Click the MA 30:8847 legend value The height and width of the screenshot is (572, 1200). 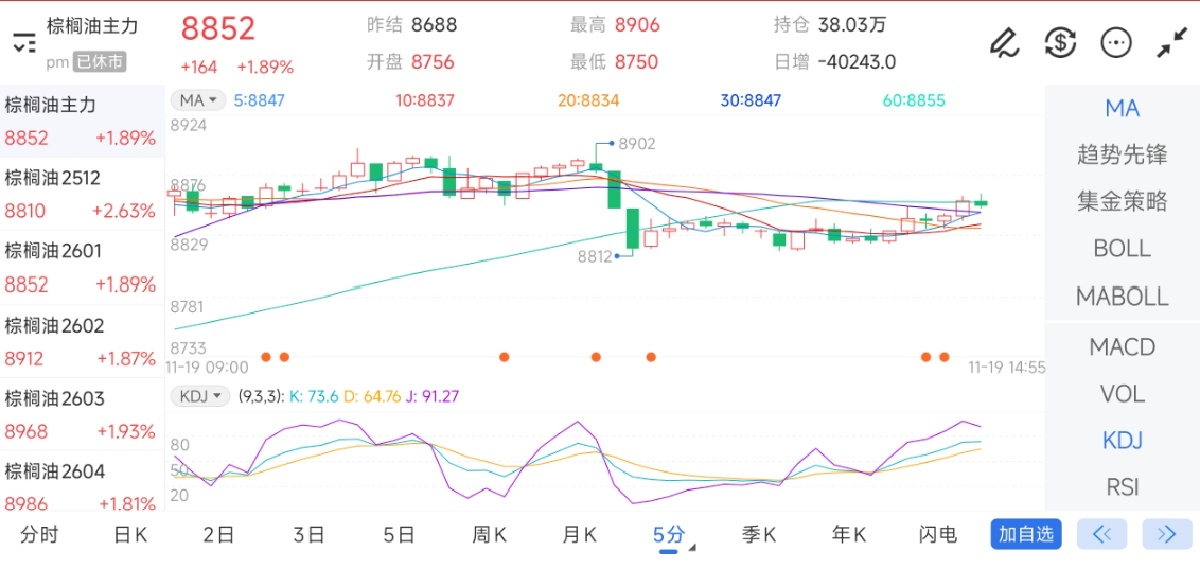click(x=751, y=100)
